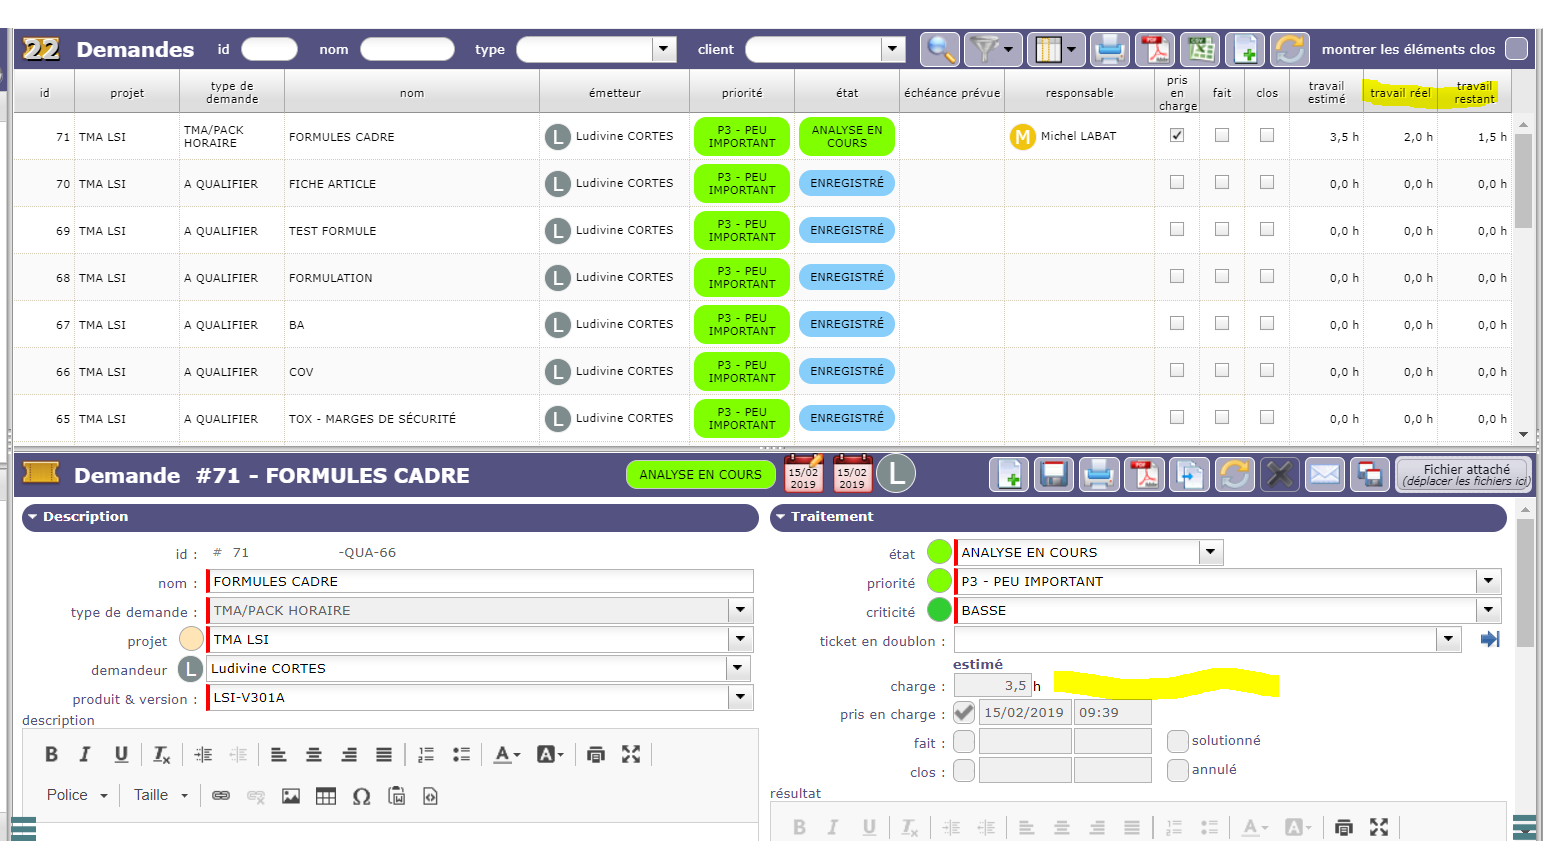Export the list to CSV
1543x841 pixels.
(x=1199, y=49)
